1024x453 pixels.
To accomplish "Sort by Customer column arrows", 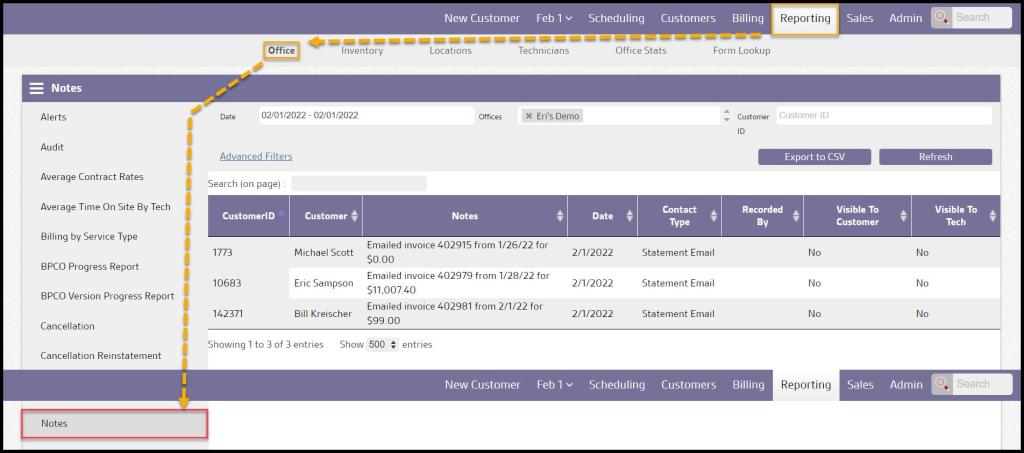I will point(355,216).
